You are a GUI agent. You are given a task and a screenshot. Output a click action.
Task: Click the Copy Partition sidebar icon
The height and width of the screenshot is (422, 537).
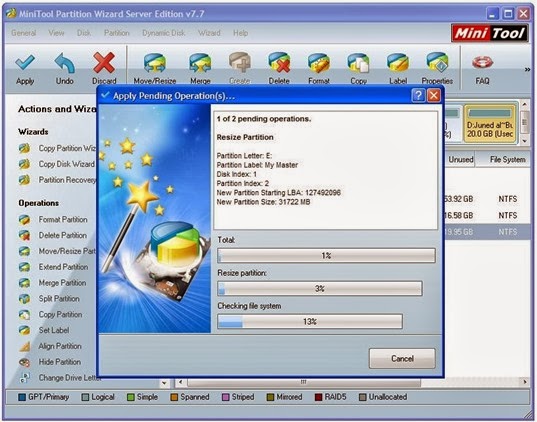(24, 314)
